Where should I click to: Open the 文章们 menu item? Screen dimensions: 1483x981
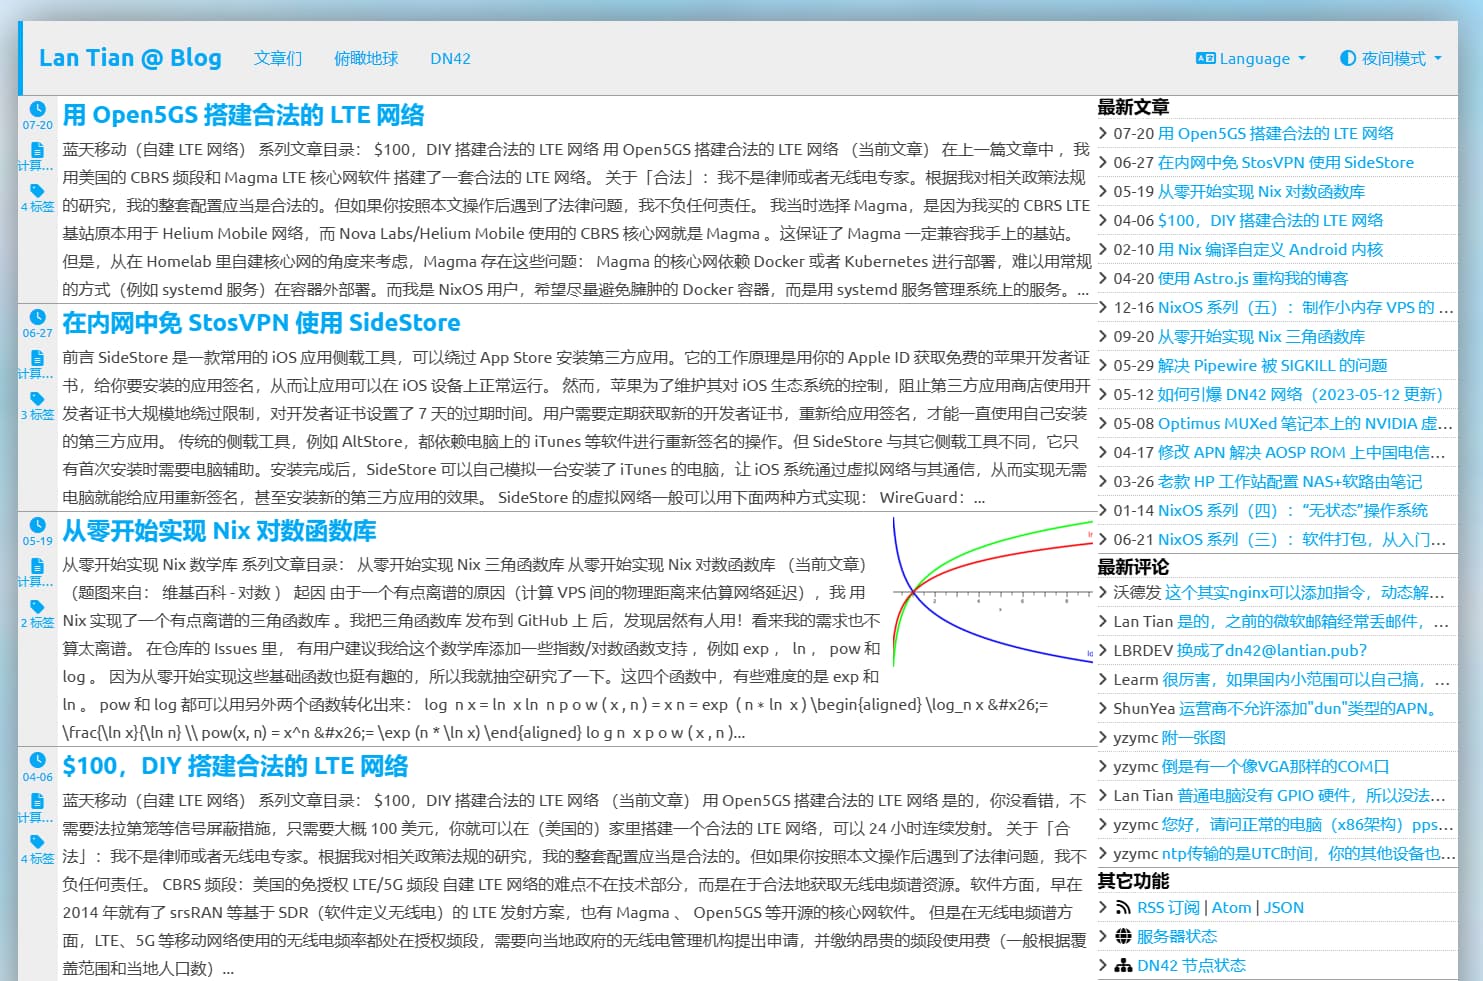(x=277, y=58)
